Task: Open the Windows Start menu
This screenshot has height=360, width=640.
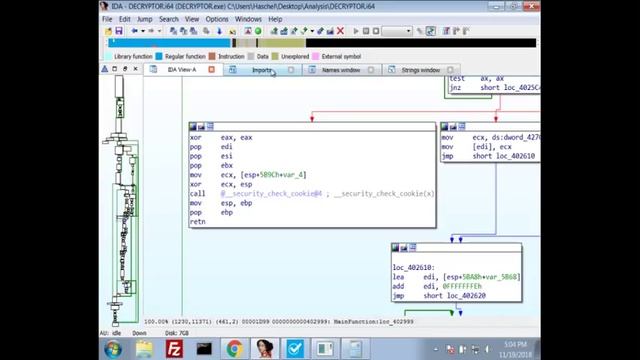Action: 113,349
